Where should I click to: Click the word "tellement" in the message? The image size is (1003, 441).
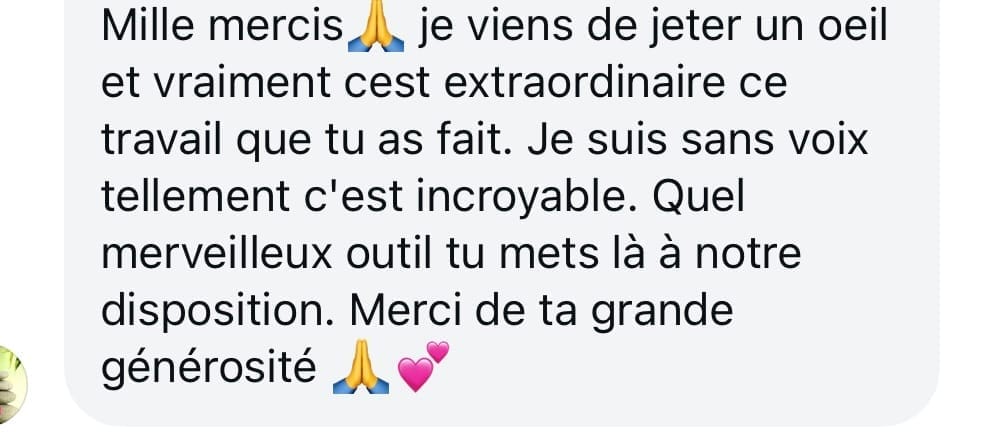pyautogui.click(x=196, y=197)
